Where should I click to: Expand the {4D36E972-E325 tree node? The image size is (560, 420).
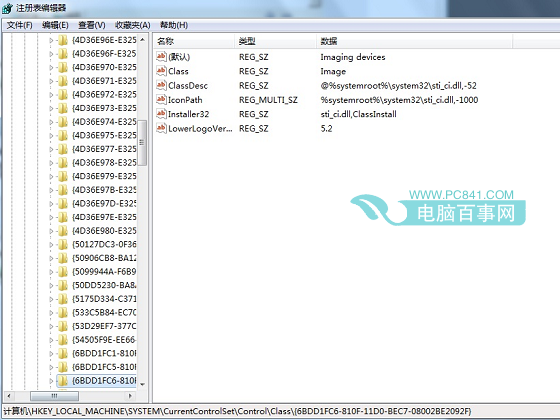click(51, 95)
